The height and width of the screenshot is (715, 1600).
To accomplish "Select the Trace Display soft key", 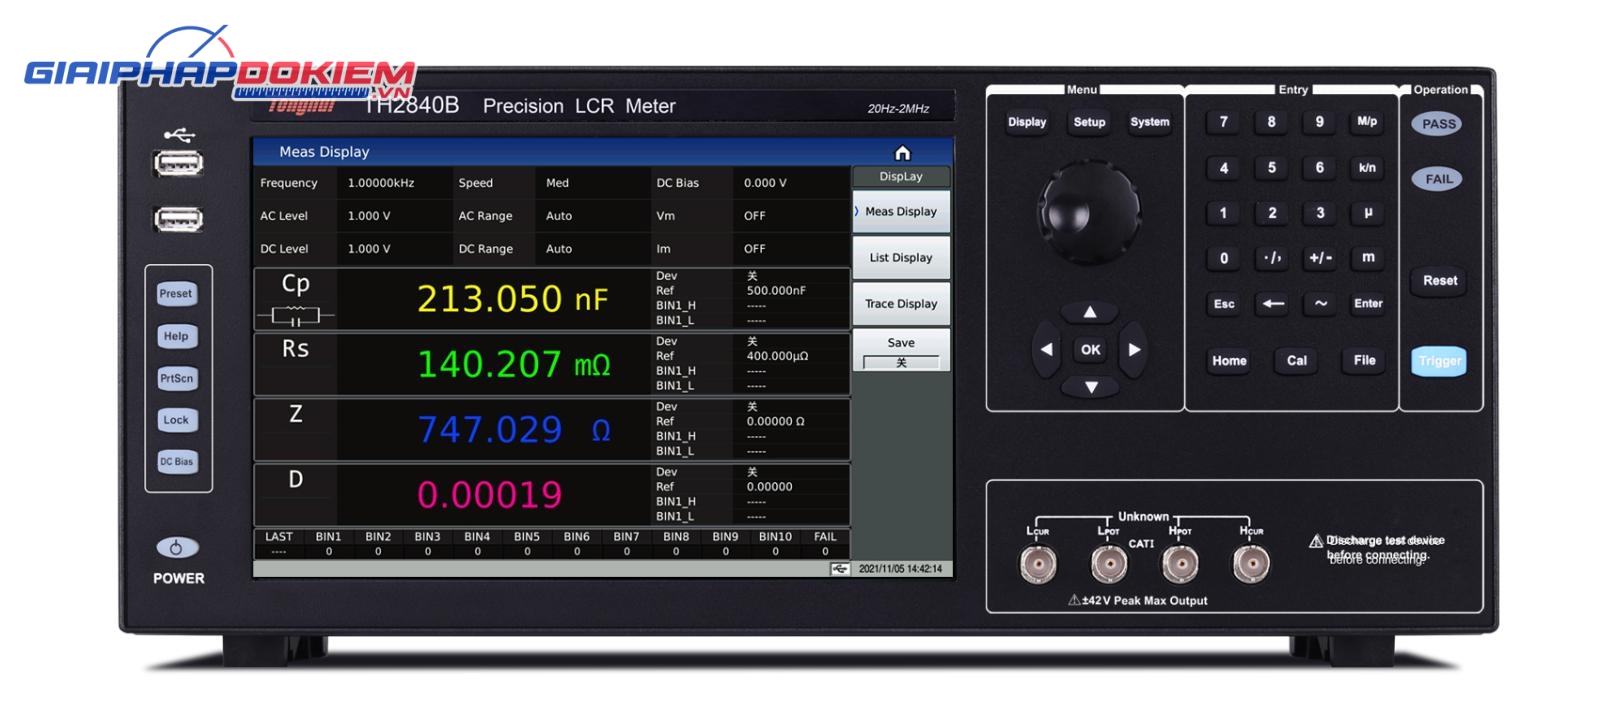I will coord(901,304).
